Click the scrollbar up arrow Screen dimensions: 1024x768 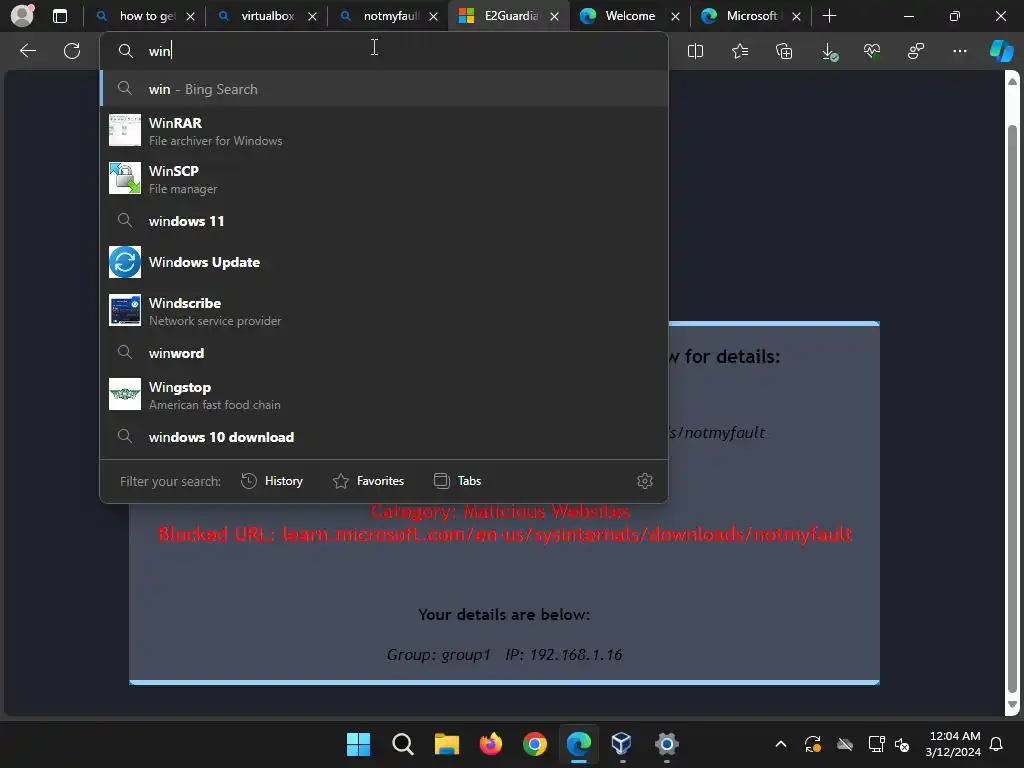pos(1012,81)
